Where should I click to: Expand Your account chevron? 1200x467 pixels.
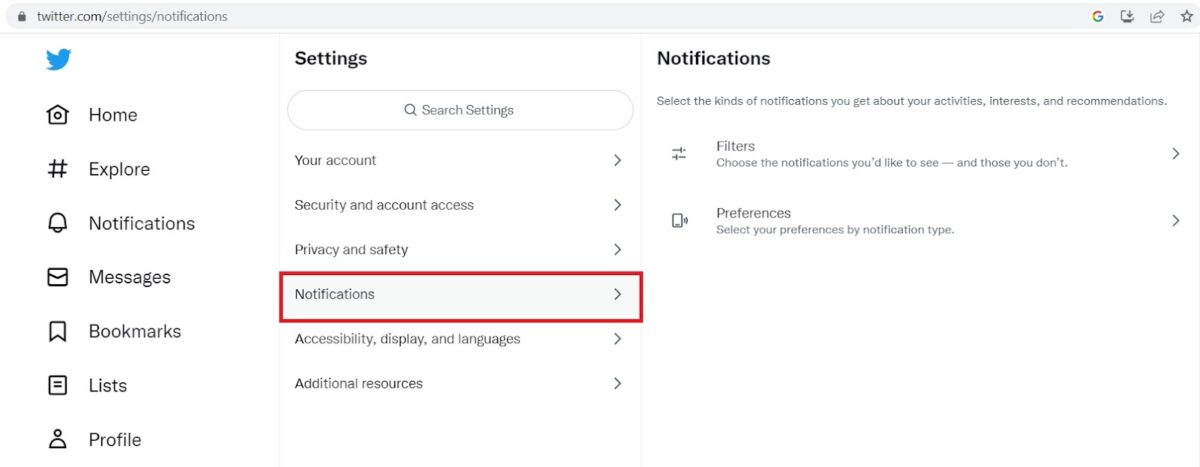click(x=617, y=160)
